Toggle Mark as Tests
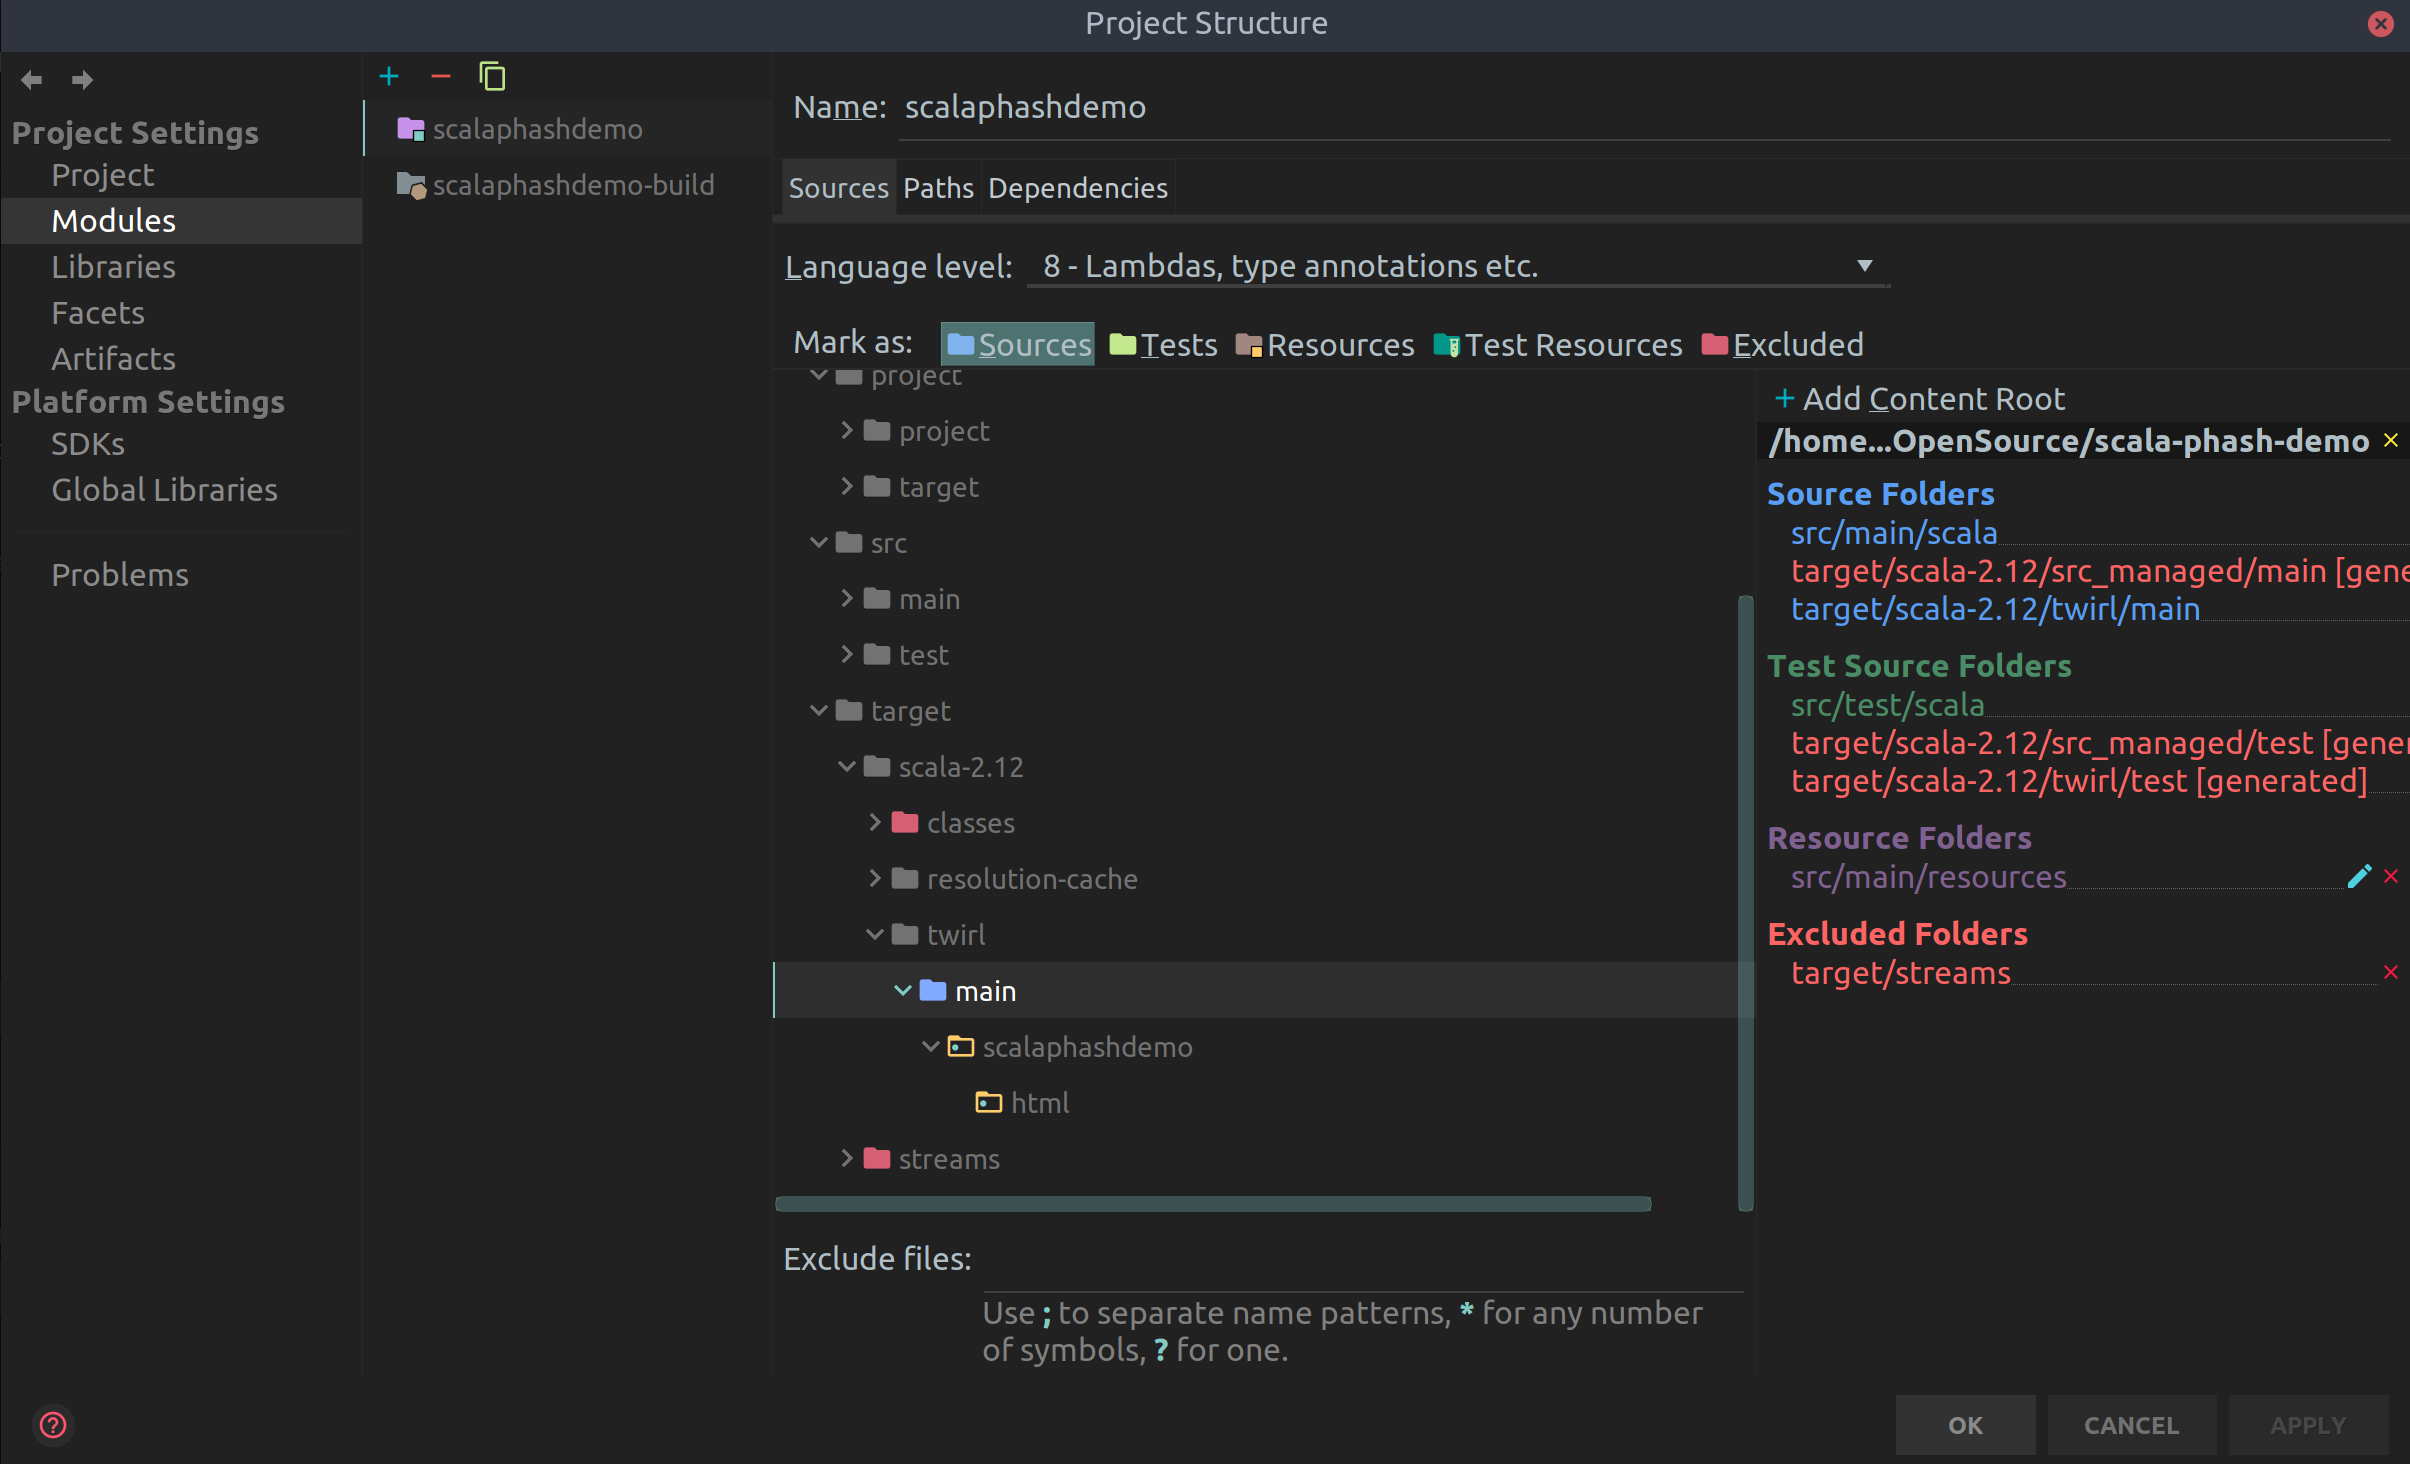Viewport: 2410px width, 1464px height. pyautogui.click(x=1163, y=345)
